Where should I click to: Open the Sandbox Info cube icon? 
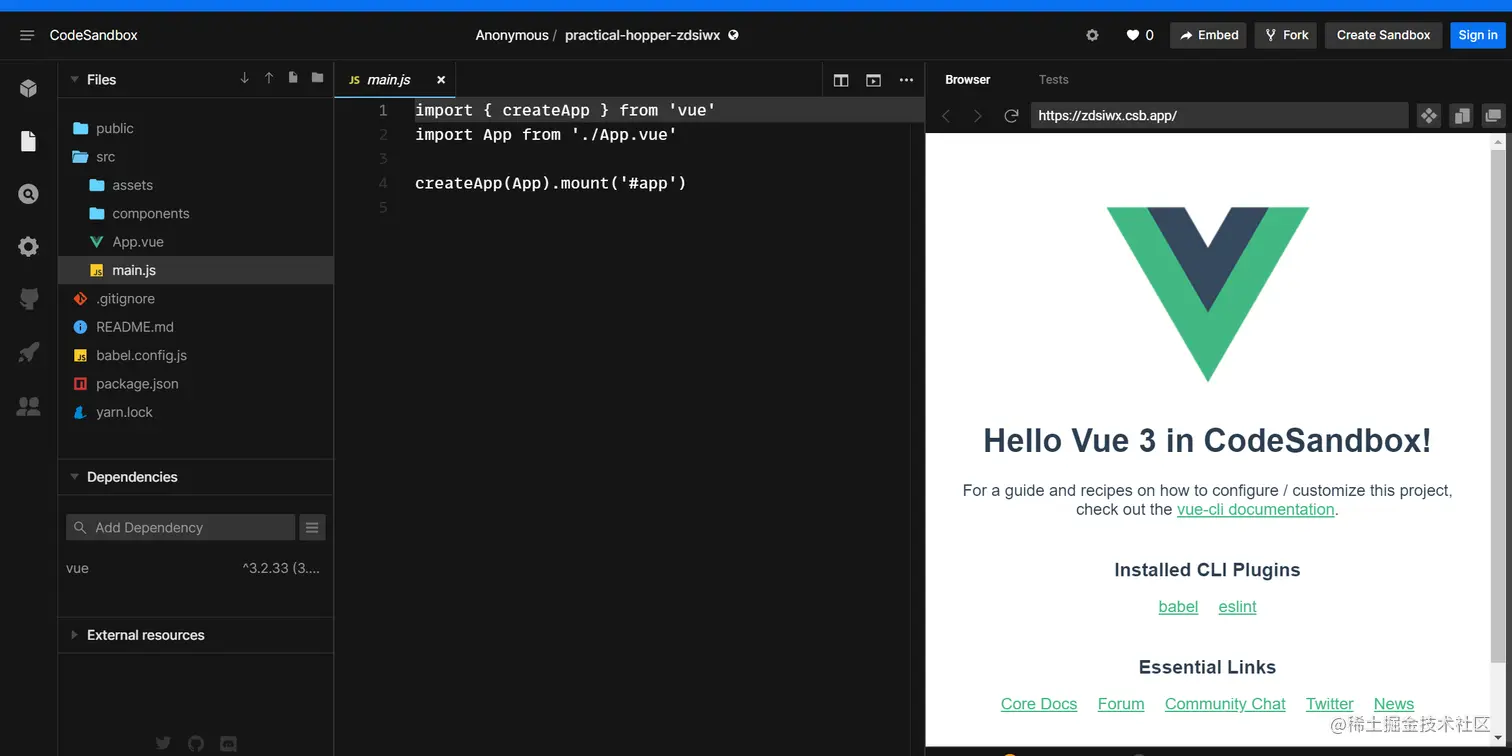pos(28,88)
